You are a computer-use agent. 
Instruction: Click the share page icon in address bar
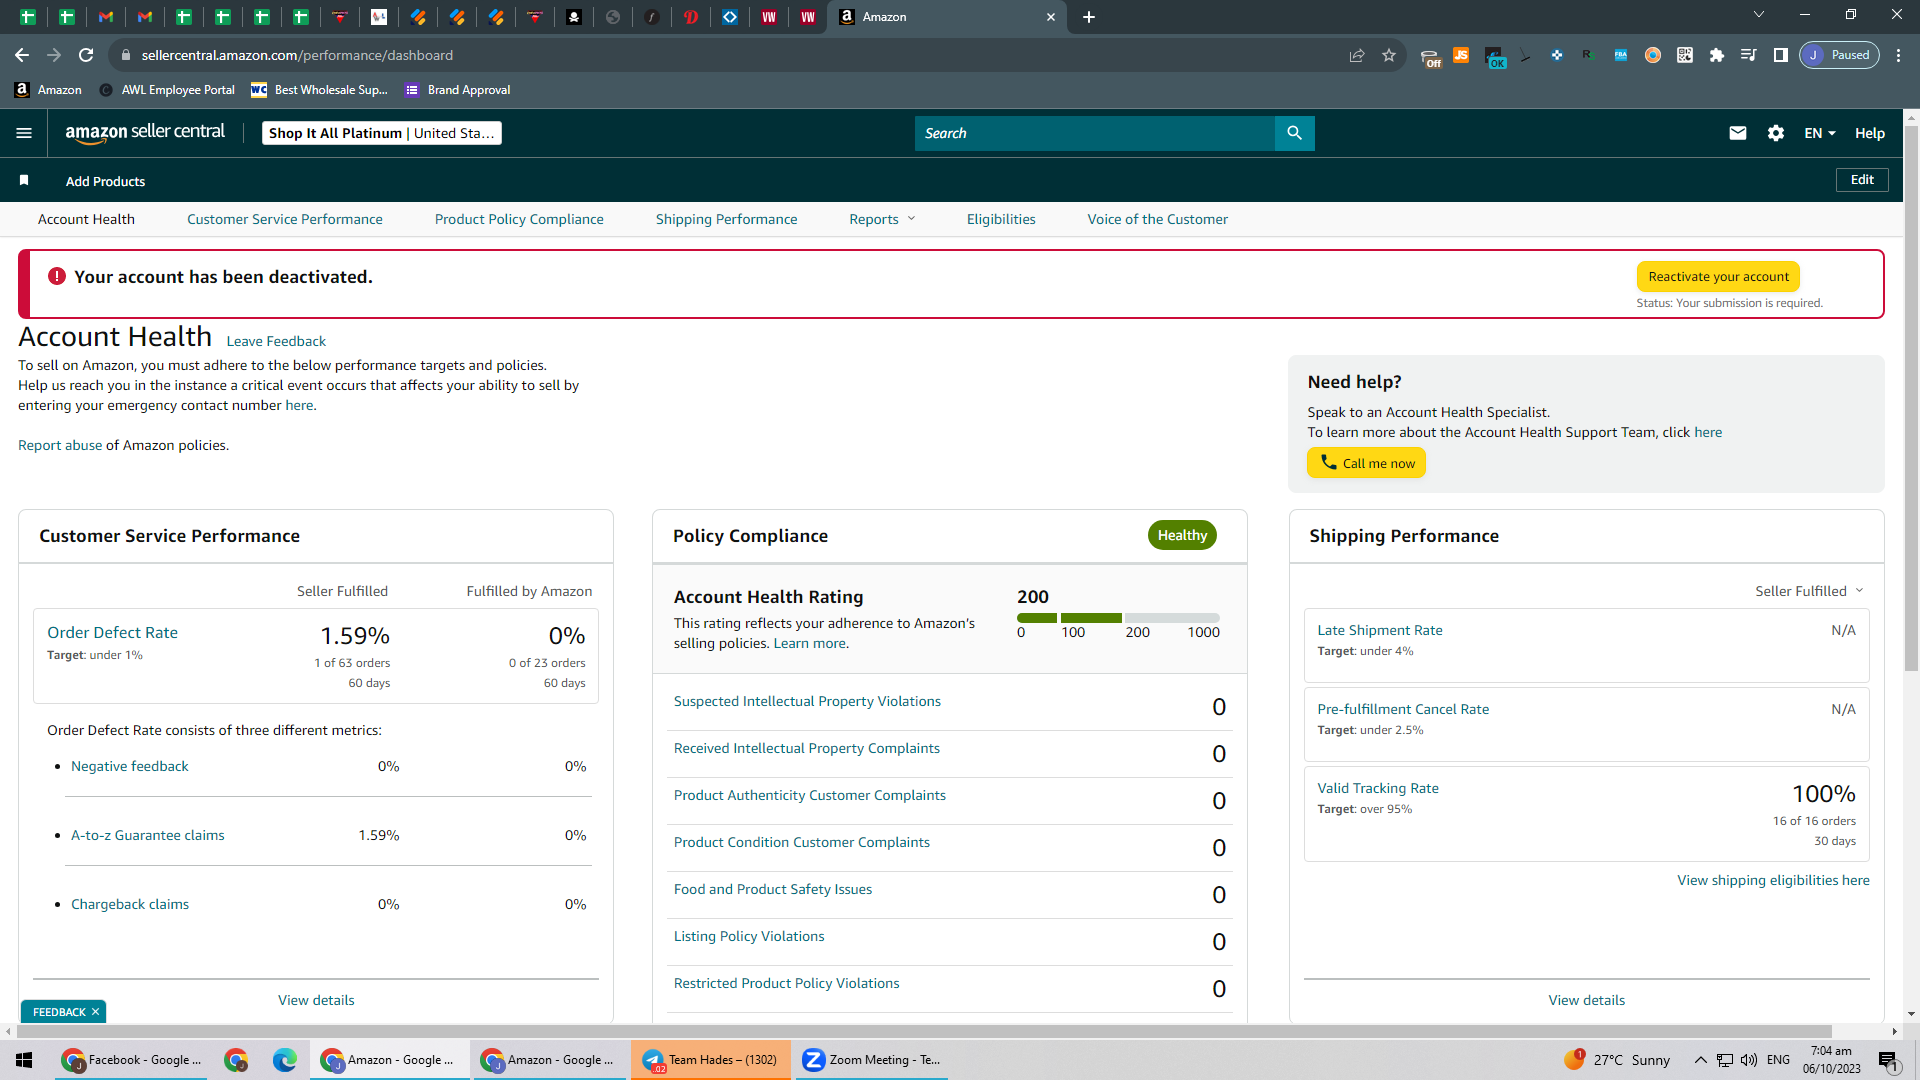[x=1357, y=55]
